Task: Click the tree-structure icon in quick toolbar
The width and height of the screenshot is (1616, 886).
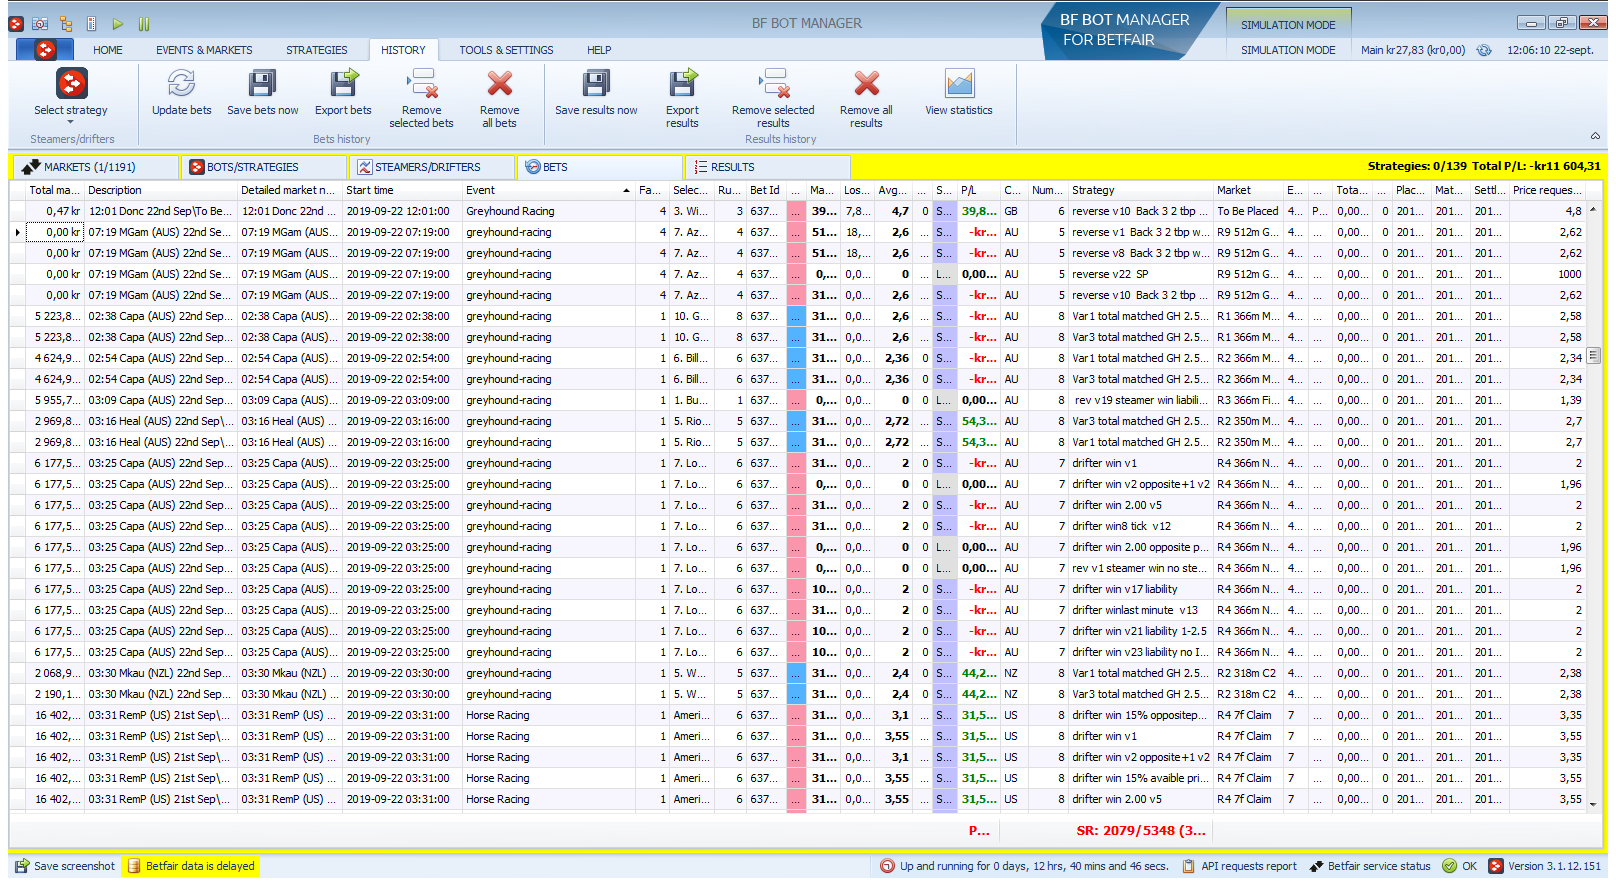Action: 66,23
